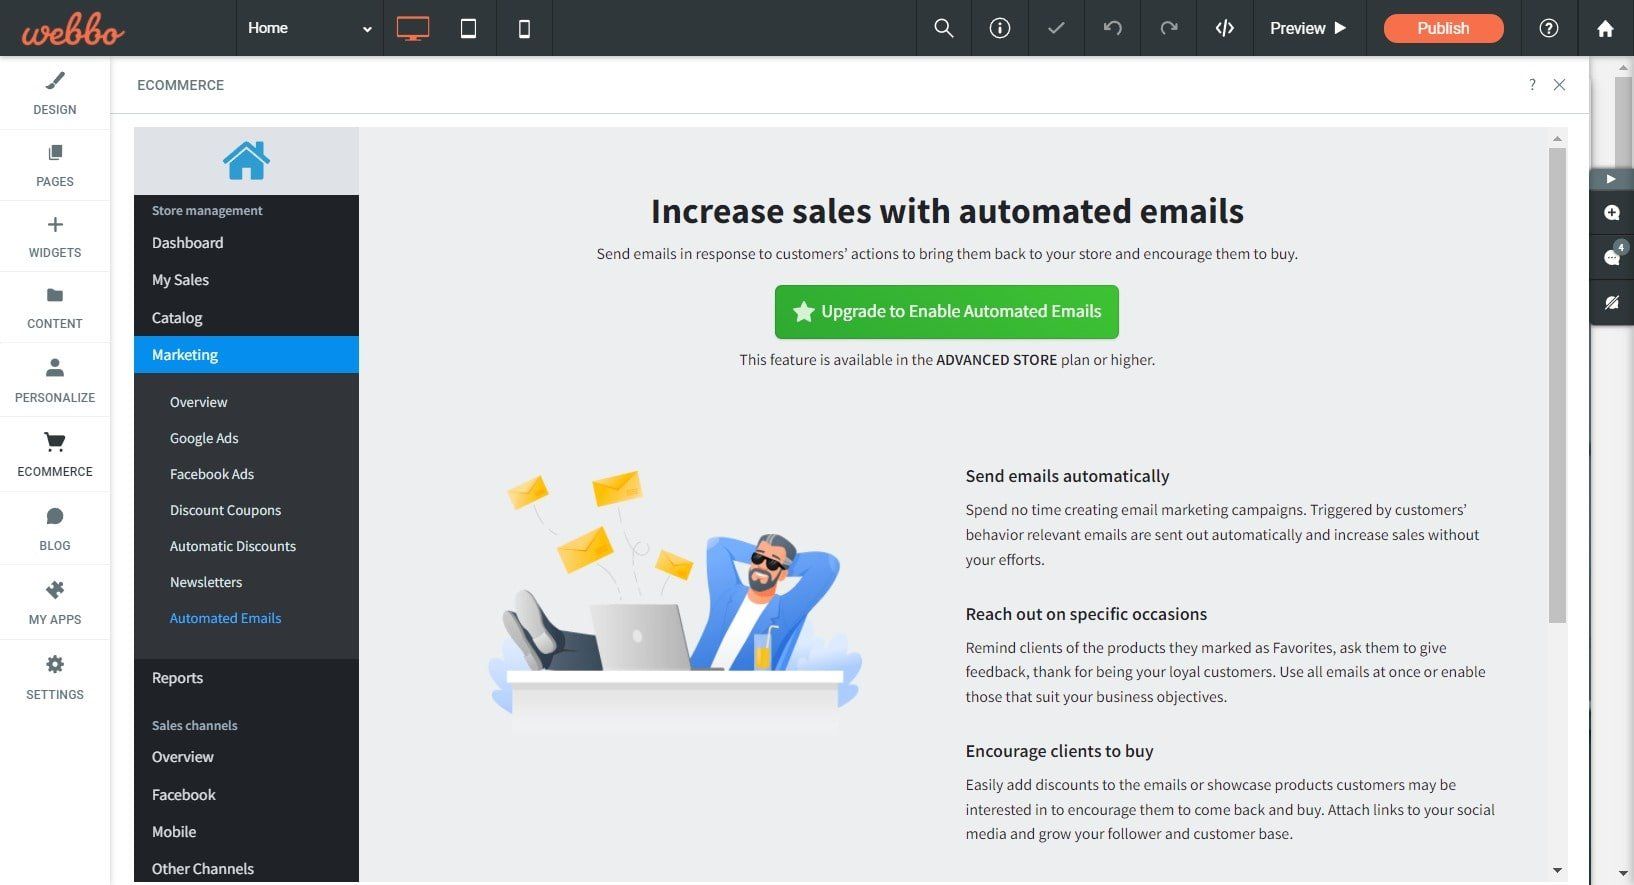The width and height of the screenshot is (1634, 885).
Task: Expand the right side panel arrow
Action: pyautogui.click(x=1611, y=179)
